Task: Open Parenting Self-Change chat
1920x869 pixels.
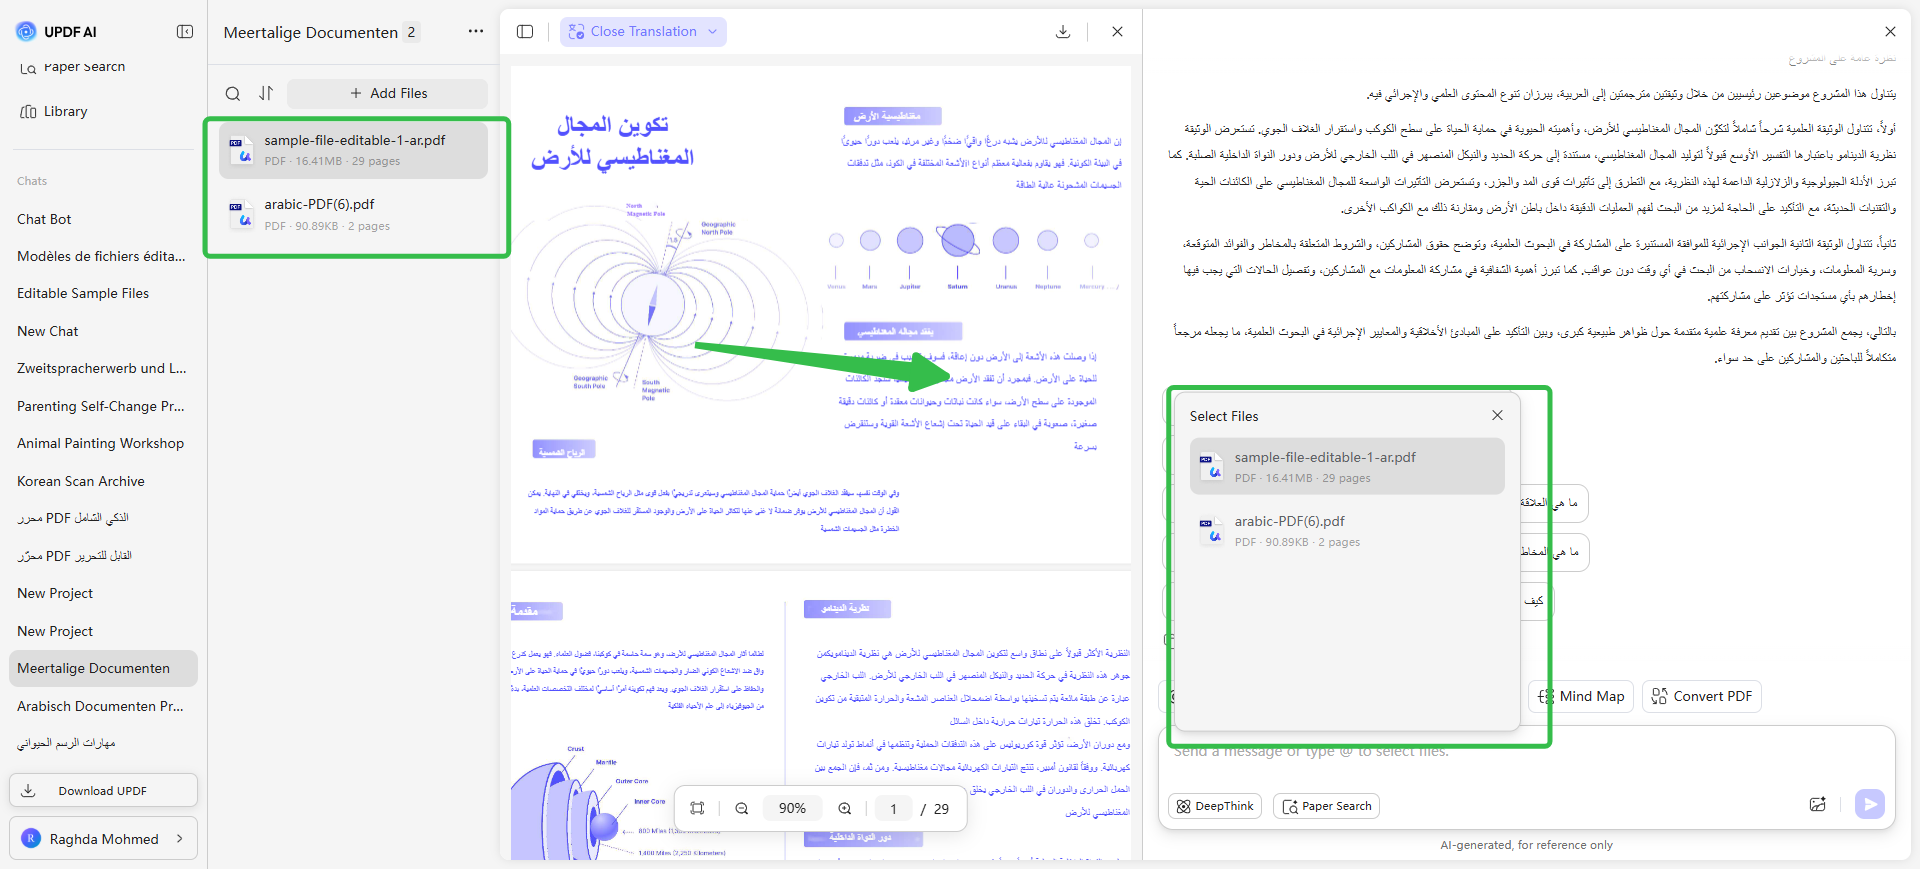Action: (101, 406)
